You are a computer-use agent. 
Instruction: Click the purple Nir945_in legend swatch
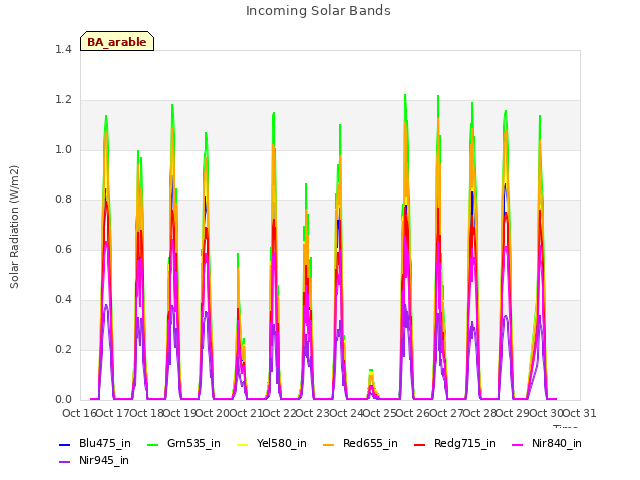64,462
